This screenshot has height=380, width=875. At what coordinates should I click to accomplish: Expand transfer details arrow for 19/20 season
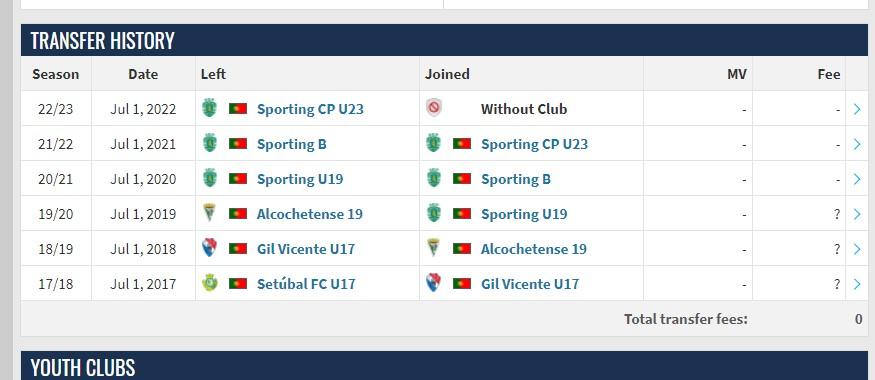(x=857, y=214)
